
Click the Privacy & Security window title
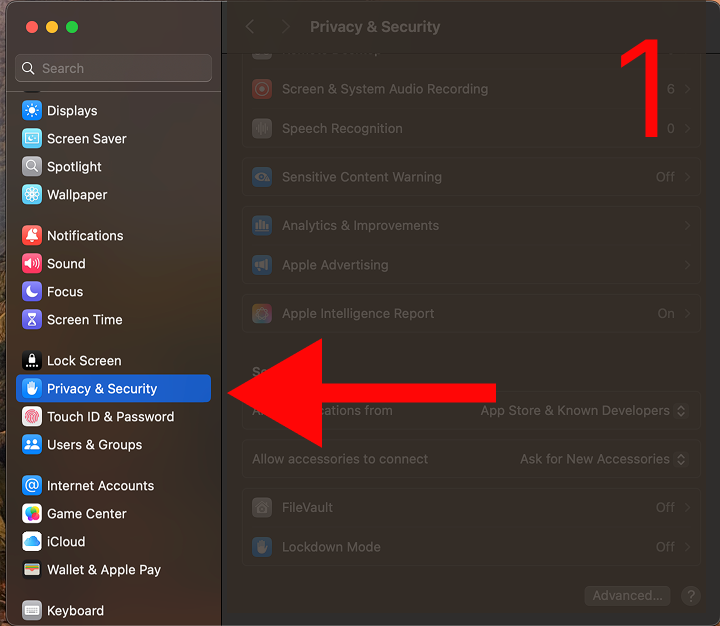(x=375, y=27)
